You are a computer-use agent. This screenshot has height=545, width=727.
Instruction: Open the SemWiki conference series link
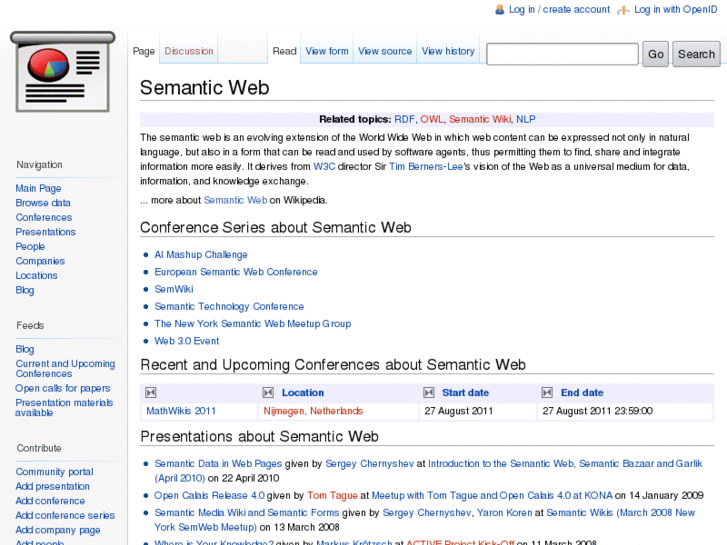[x=174, y=289]
